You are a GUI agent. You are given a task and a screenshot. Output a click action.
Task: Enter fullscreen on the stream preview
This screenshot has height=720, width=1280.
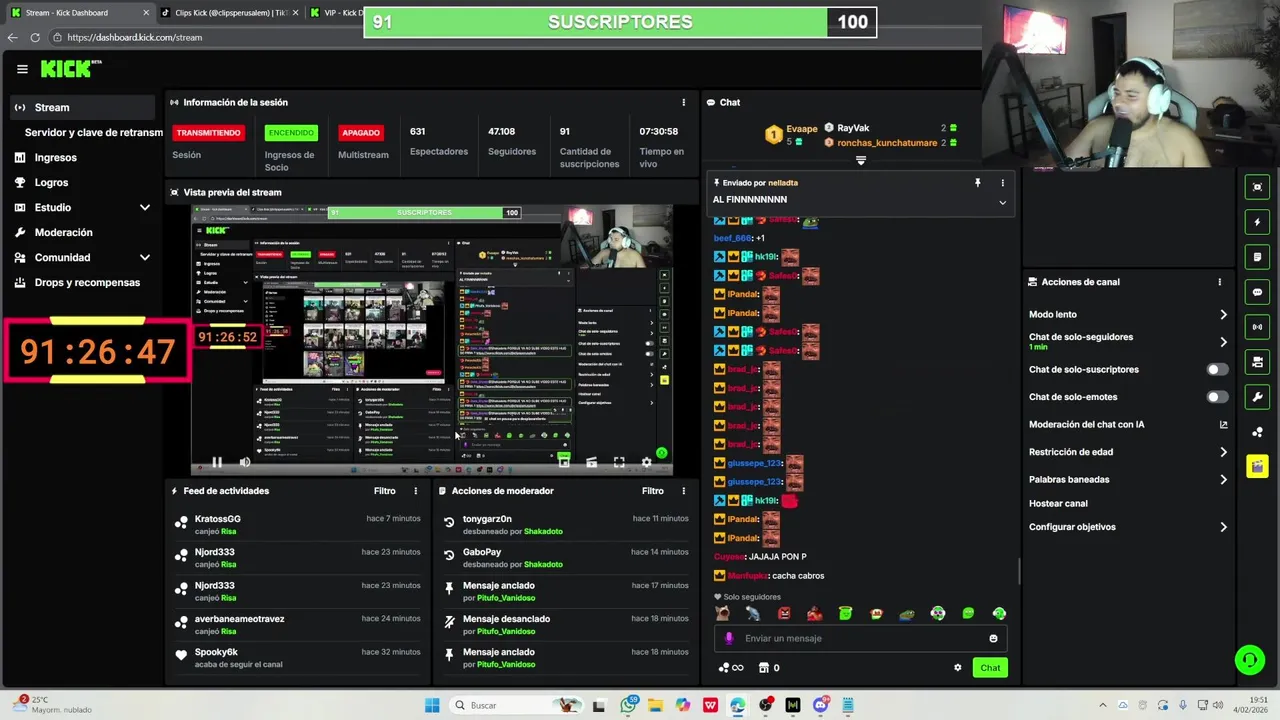pos(619,462)
